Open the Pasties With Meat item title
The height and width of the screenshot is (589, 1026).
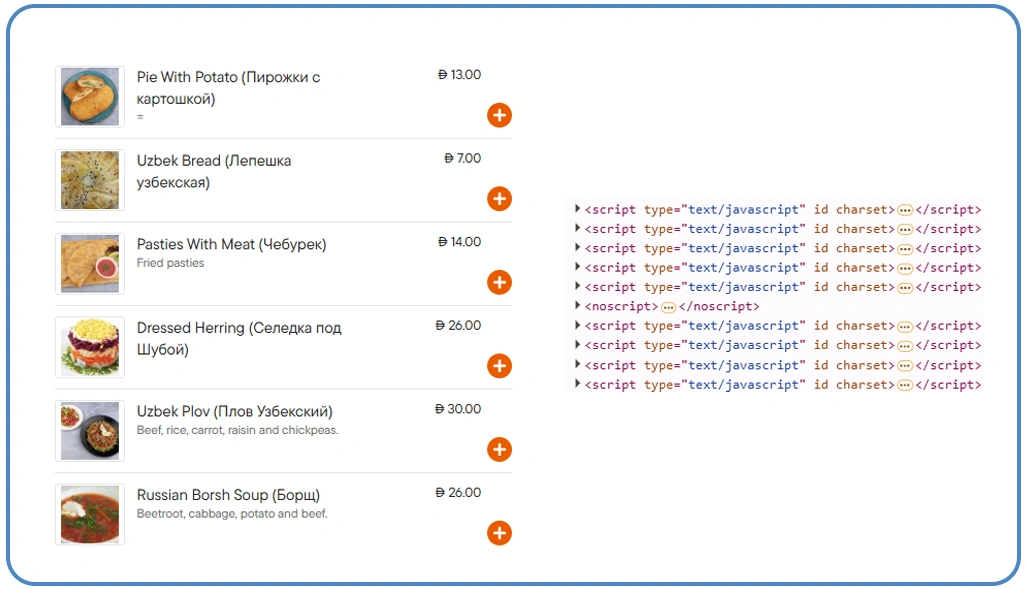(x=231, y=244)
